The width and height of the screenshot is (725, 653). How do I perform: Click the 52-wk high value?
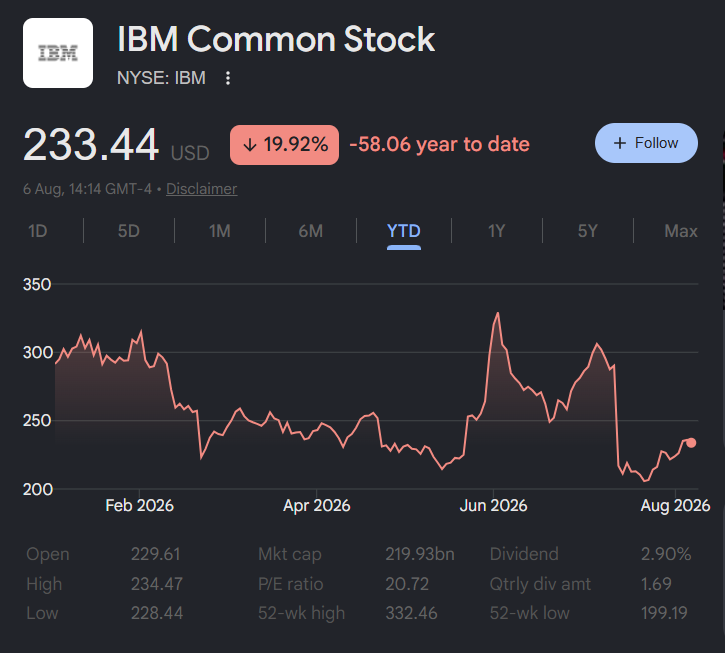click(411, 613)
